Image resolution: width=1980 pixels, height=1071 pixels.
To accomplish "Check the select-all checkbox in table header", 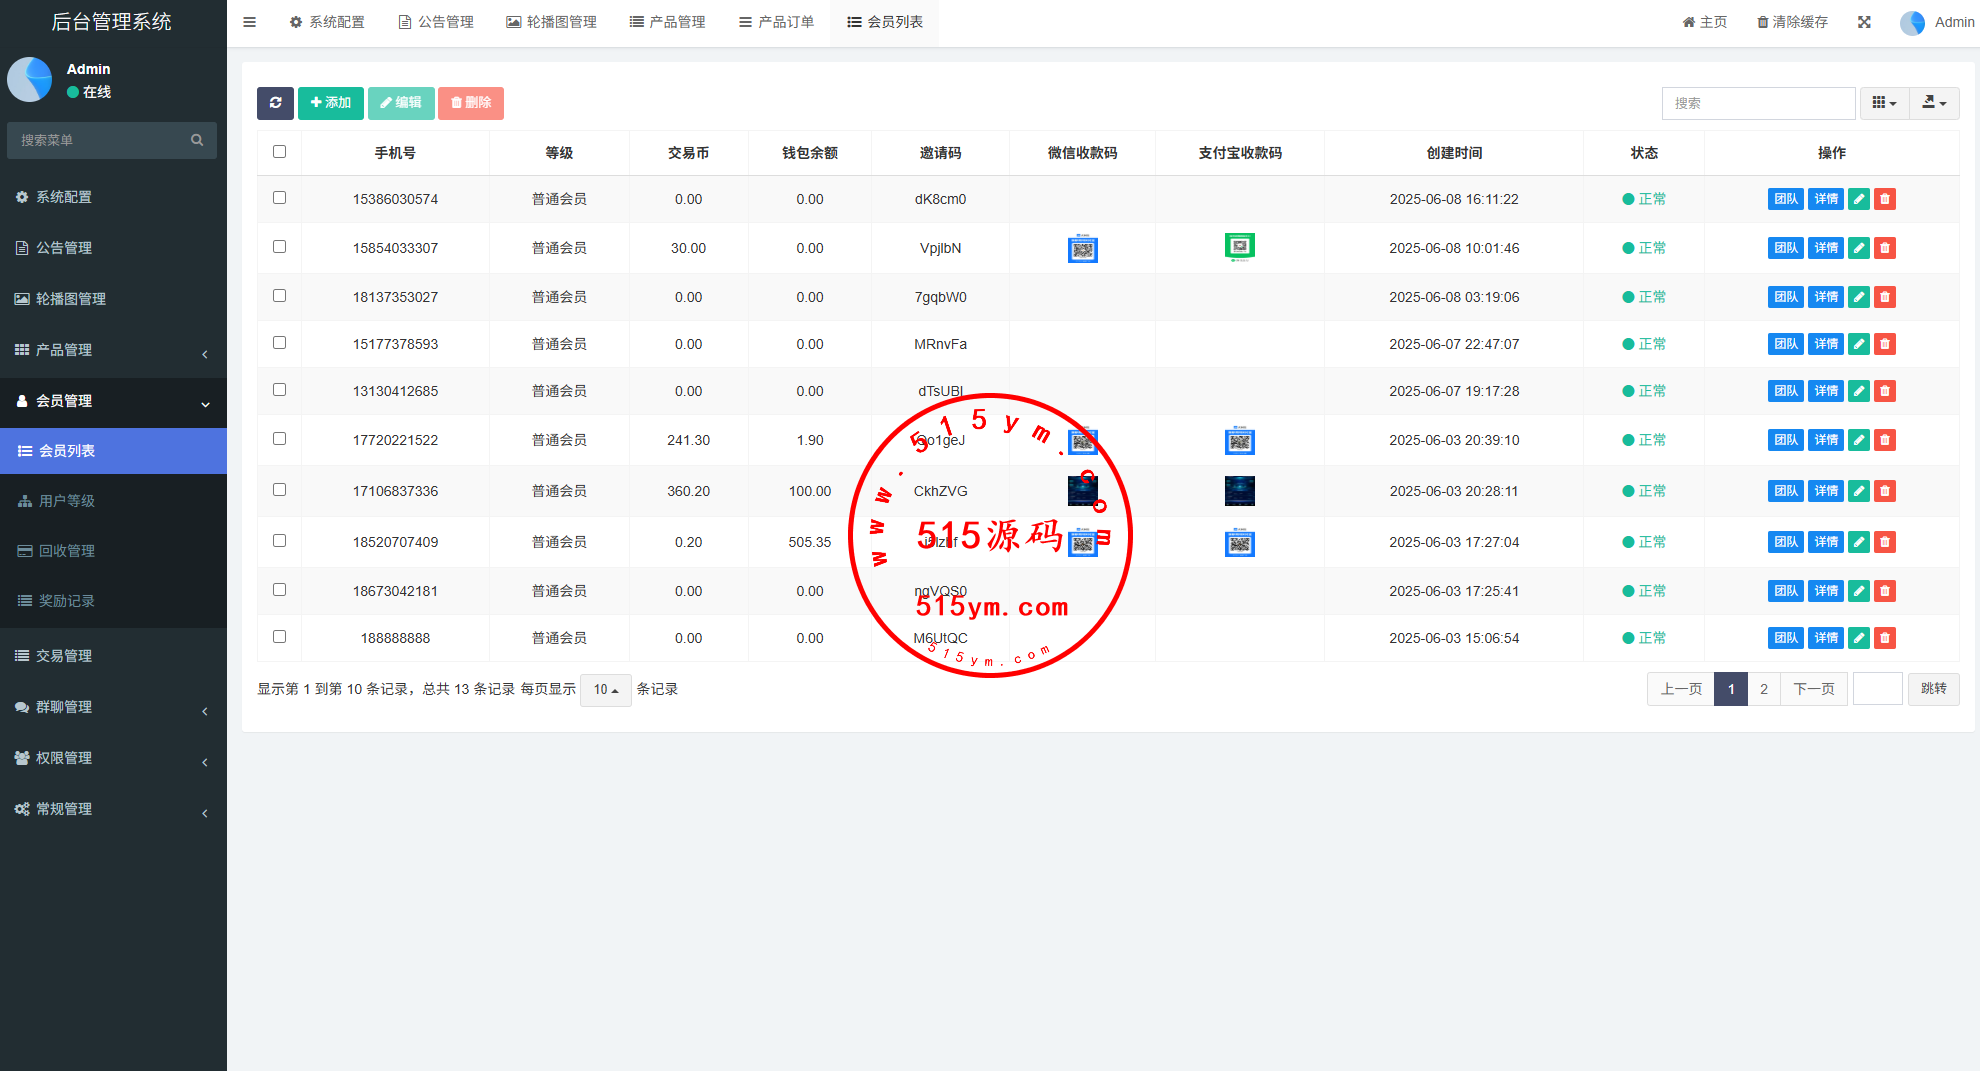I will point(279,152).
